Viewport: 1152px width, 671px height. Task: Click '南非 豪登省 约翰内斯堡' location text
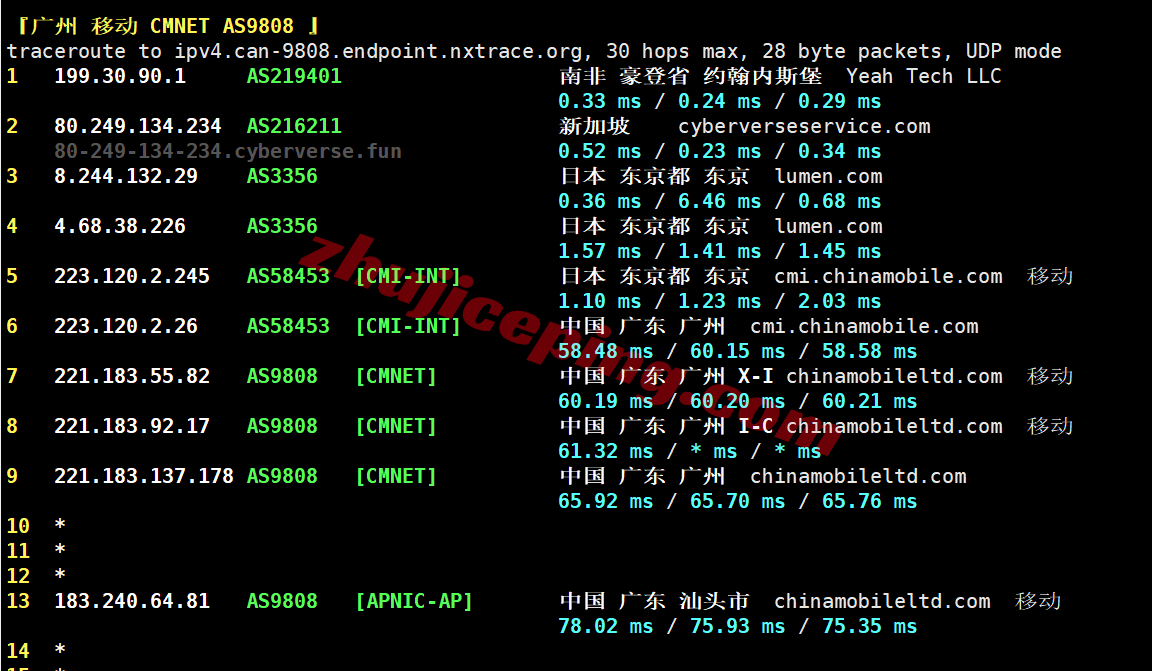pos(690,76)
